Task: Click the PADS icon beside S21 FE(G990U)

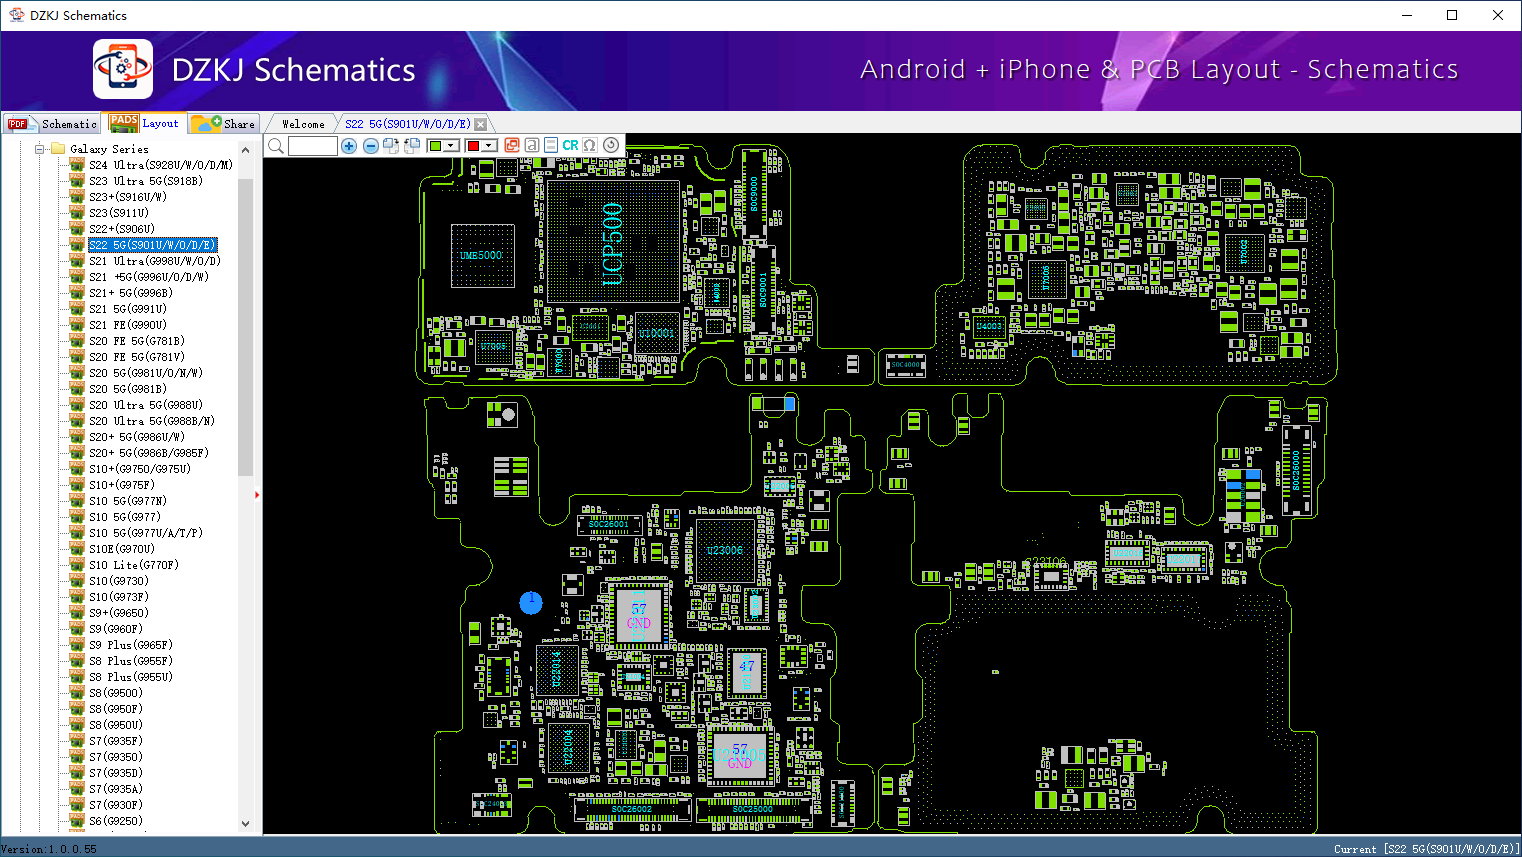Action: click(77, 324)
